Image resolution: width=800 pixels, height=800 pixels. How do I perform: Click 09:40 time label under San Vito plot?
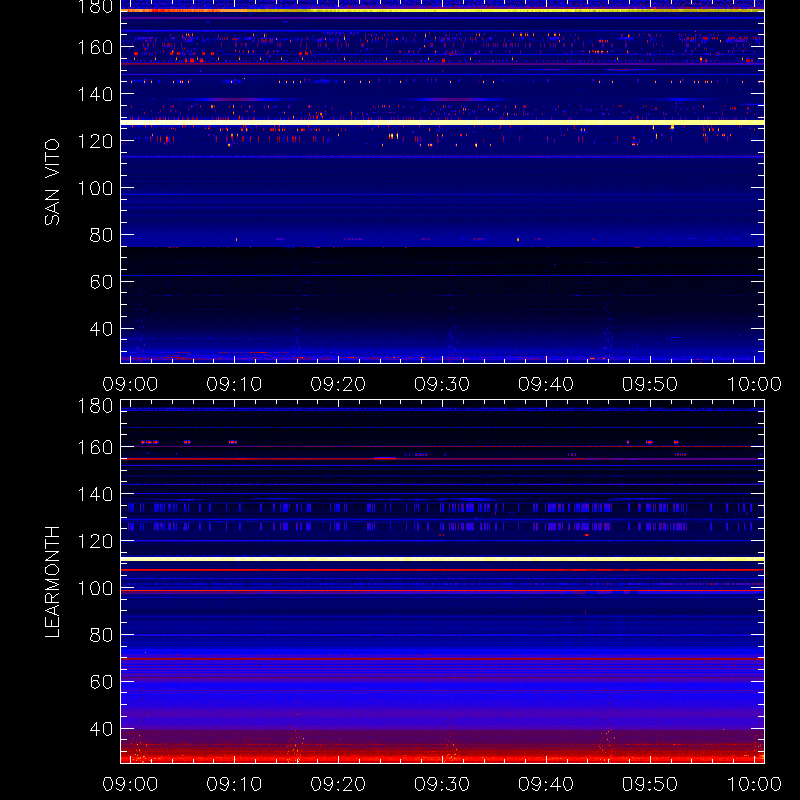(x=546, y=384)
